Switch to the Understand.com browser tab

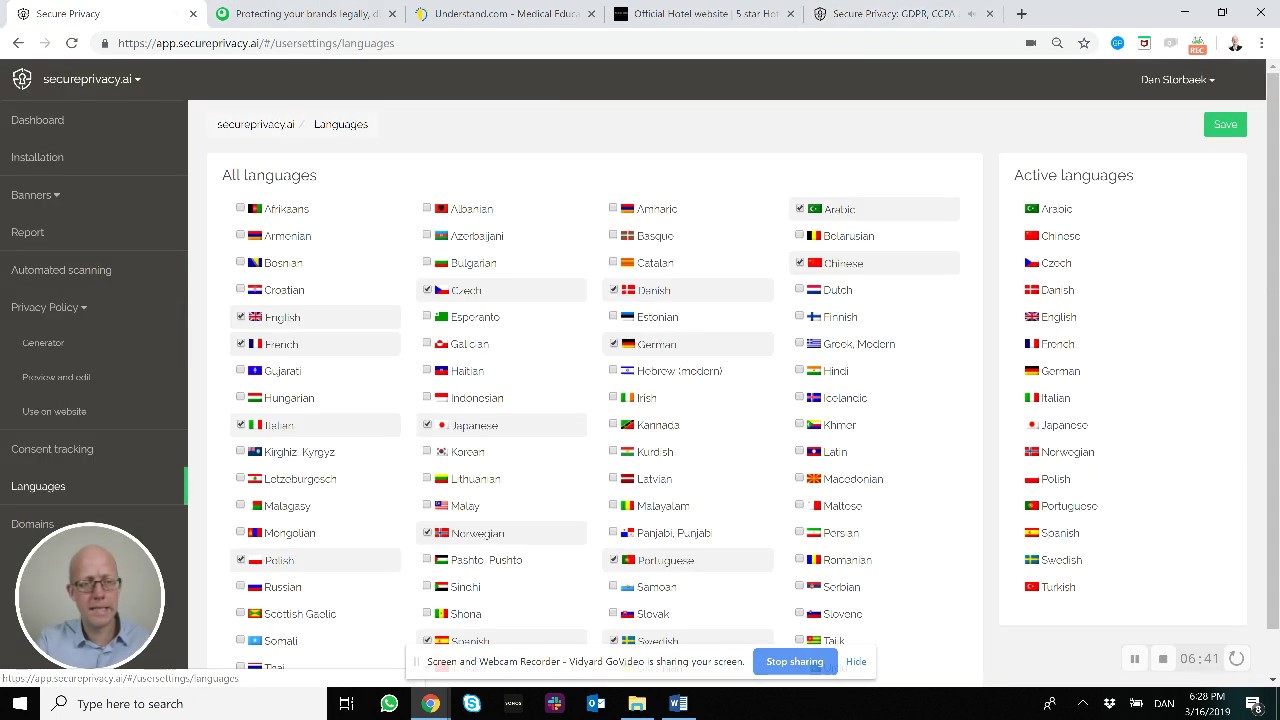point(505,14)
